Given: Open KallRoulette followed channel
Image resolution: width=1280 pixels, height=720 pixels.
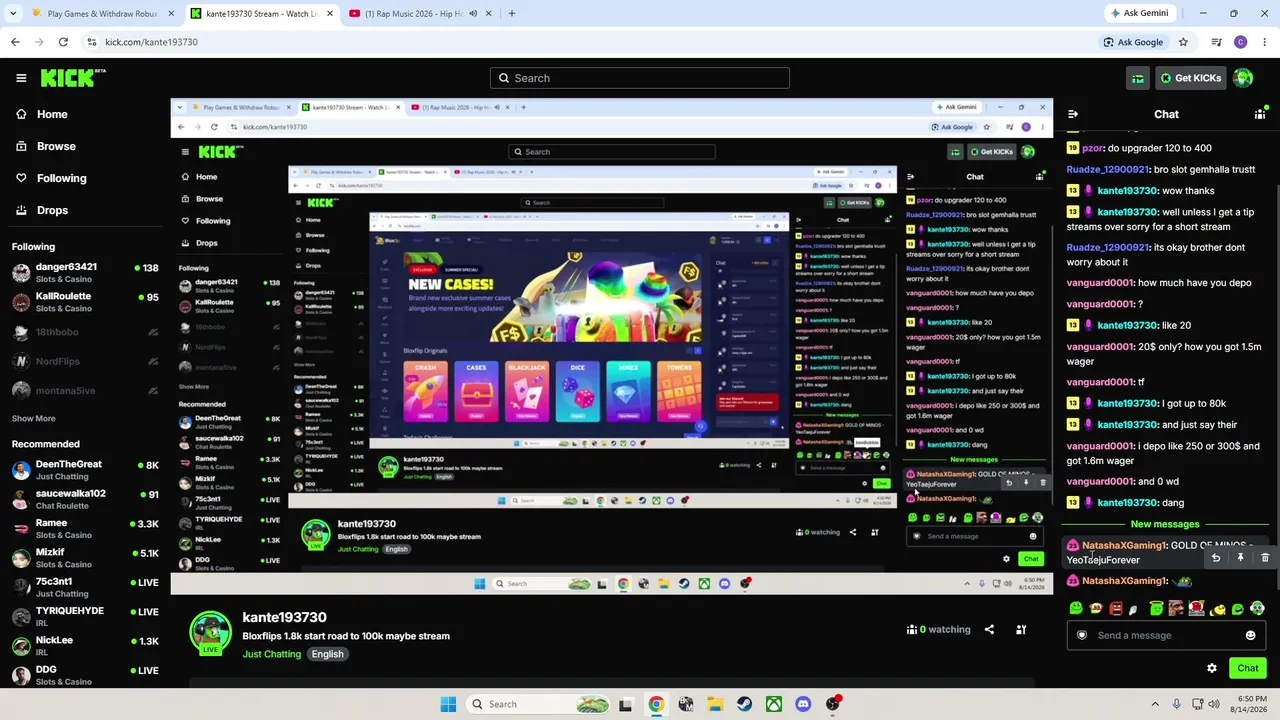Looking at the screenshot, I should coord(85,302).
